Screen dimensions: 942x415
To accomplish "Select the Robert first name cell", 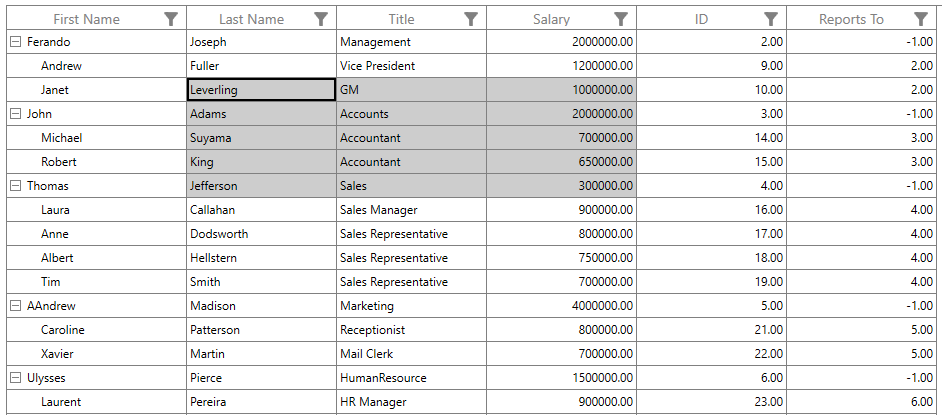I will point(96,162).
